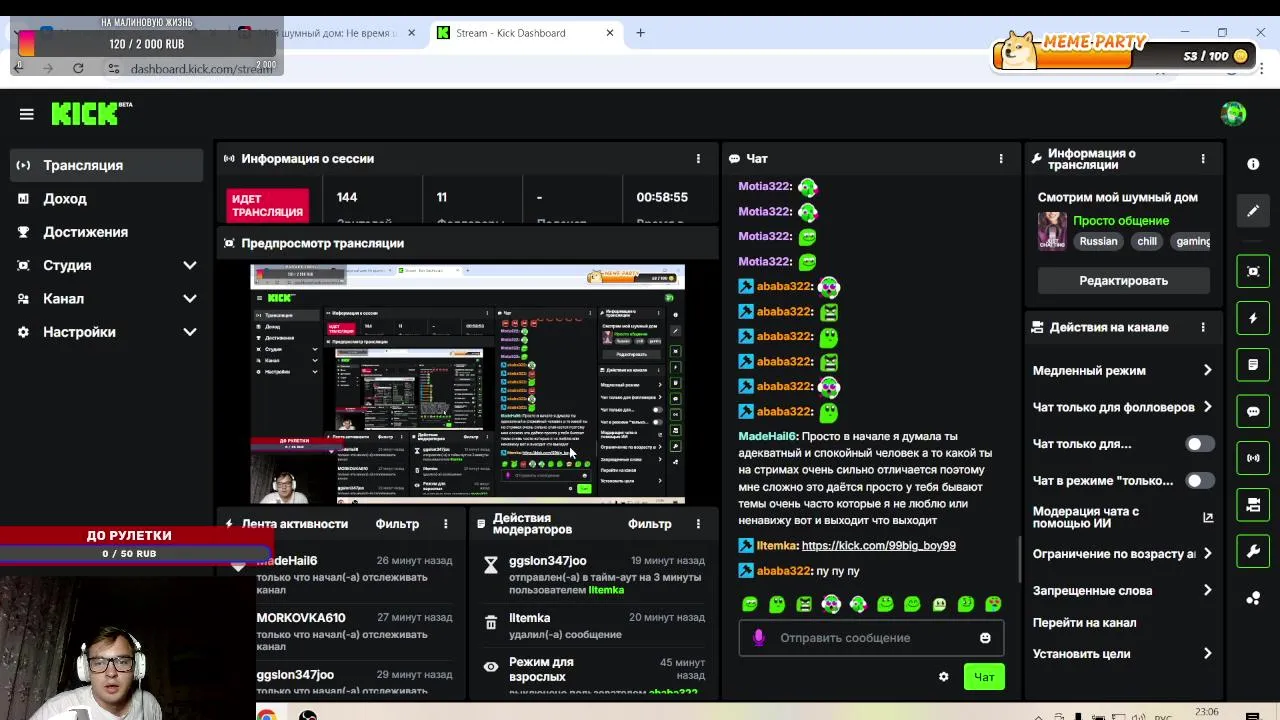1280x720 pixels.
Task: Click the document list widget icon in sidebar
Action: click(1253, 365)
